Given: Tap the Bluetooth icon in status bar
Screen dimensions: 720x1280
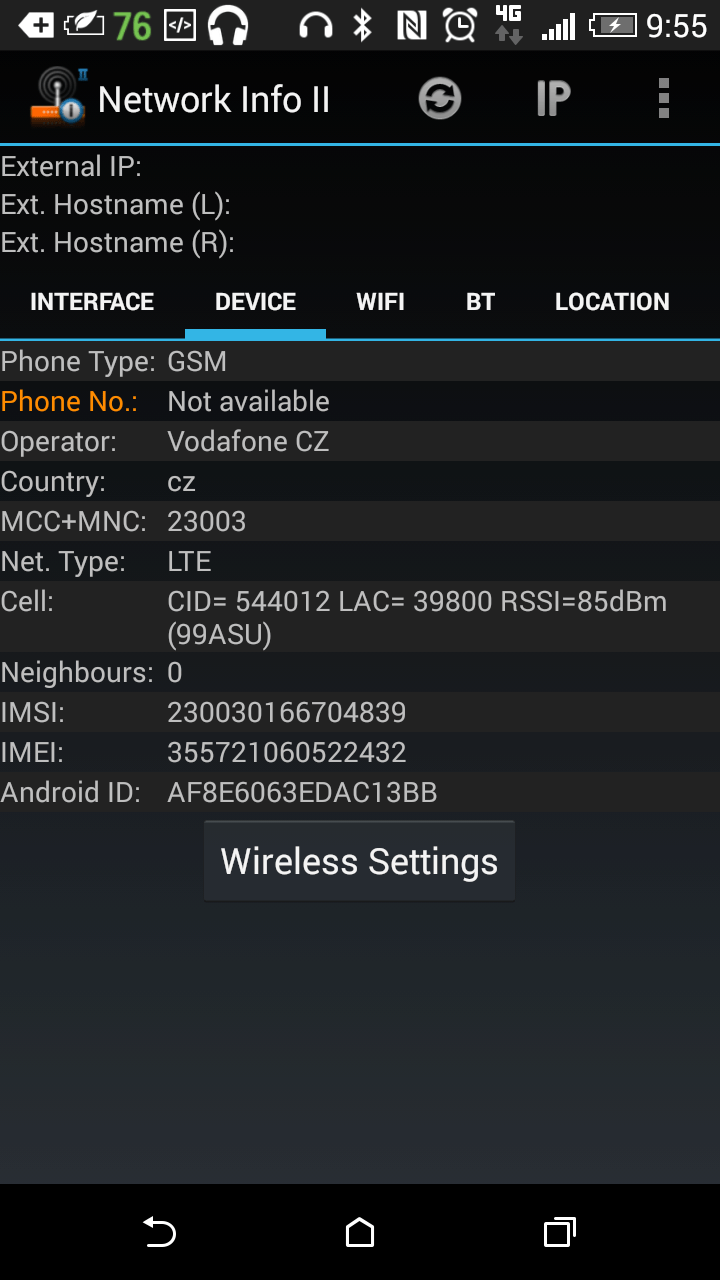Looking at the screenshot, I should tap(363, 25).
